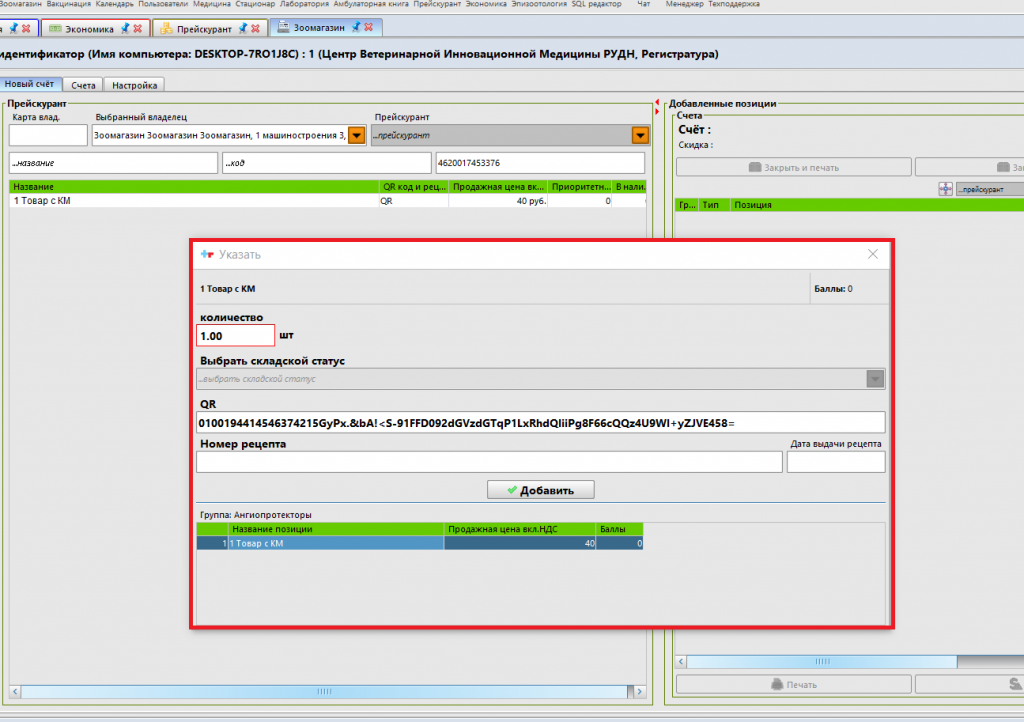
Task: Expand the Прейскурант dropdown with orange arrow
Action: [640, 136]
